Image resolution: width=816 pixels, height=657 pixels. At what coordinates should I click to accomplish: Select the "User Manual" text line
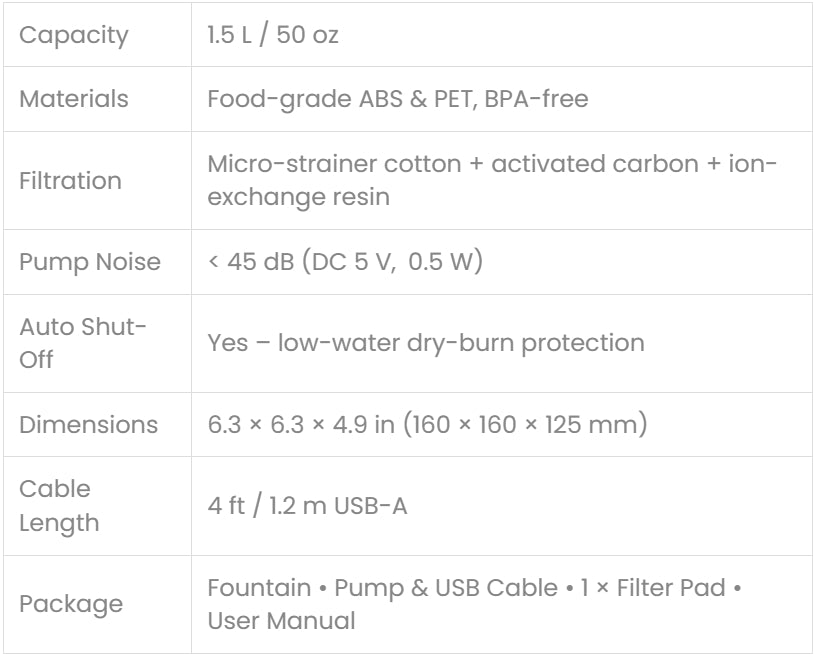pos(281,621)
